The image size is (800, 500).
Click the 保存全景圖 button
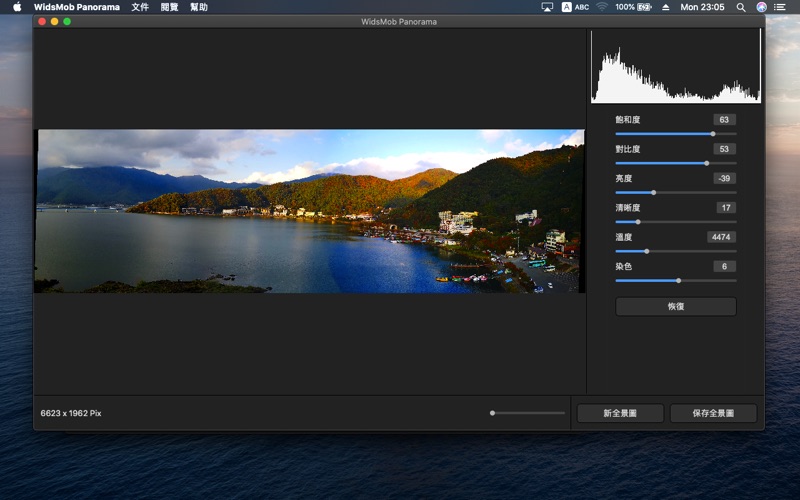point(713,413)
